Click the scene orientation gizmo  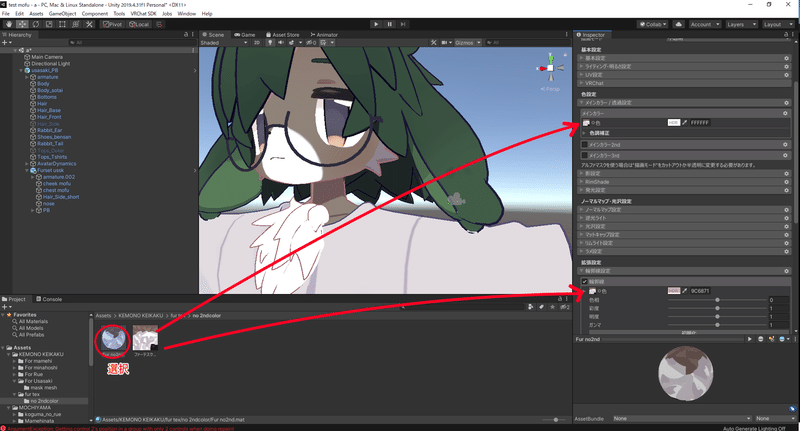click(x=551, y=68)
